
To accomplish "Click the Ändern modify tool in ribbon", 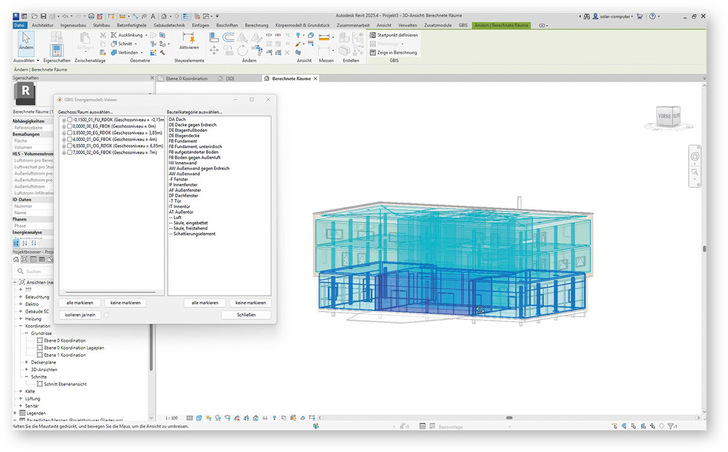I will (27, 41).
